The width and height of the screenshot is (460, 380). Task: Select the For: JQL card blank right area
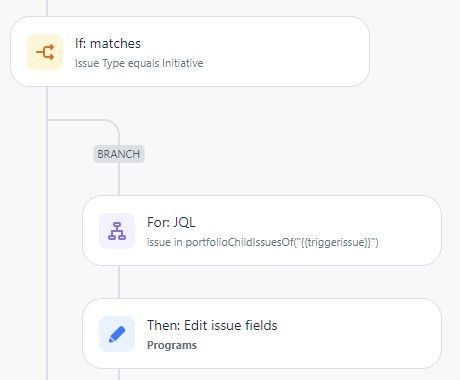coord(410,231)
